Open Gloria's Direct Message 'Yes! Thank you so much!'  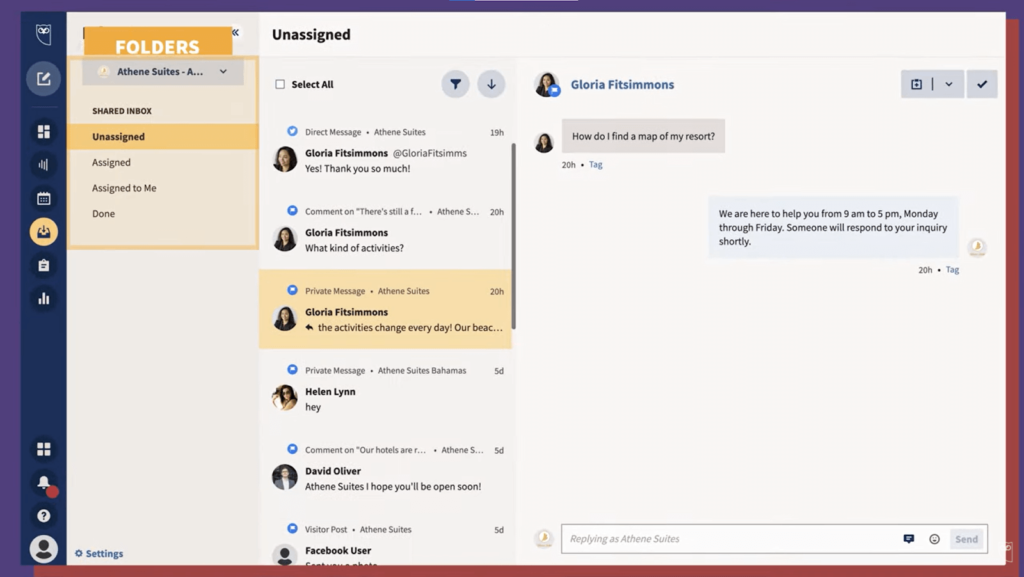pyautogui.click(x=385, y=151)
